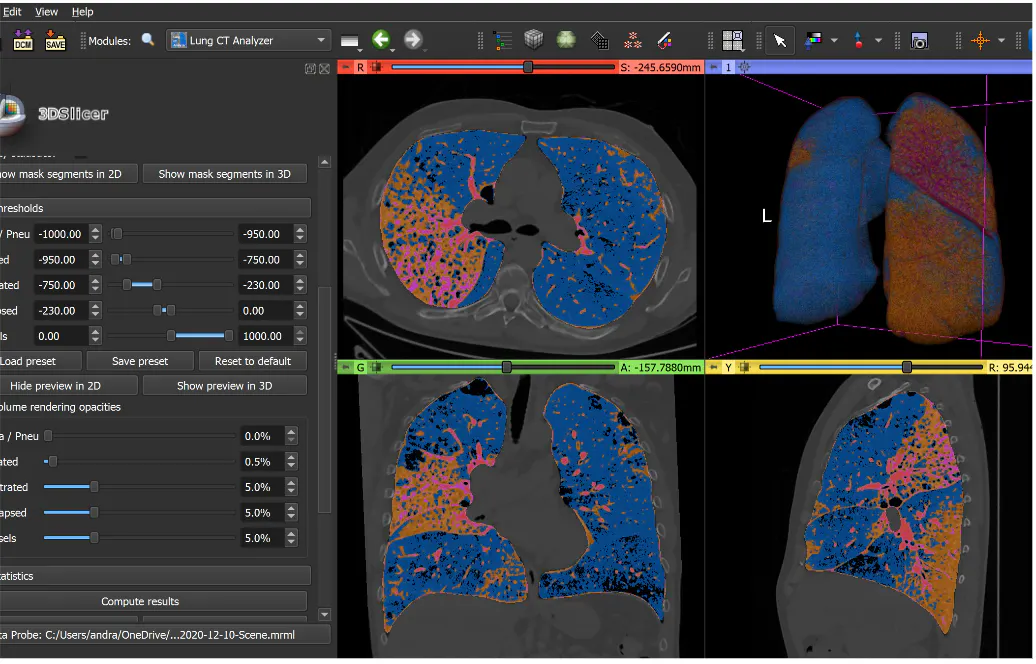Select the mouse pointer interaction mode

(780, 41)
